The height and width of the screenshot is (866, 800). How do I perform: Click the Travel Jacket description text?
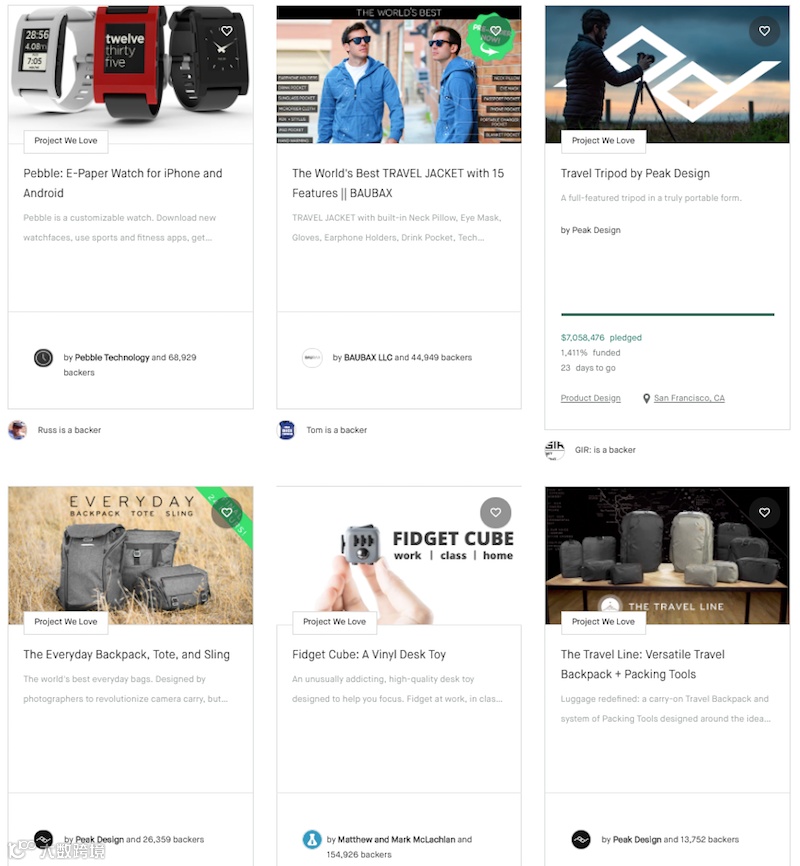point(397,228)
